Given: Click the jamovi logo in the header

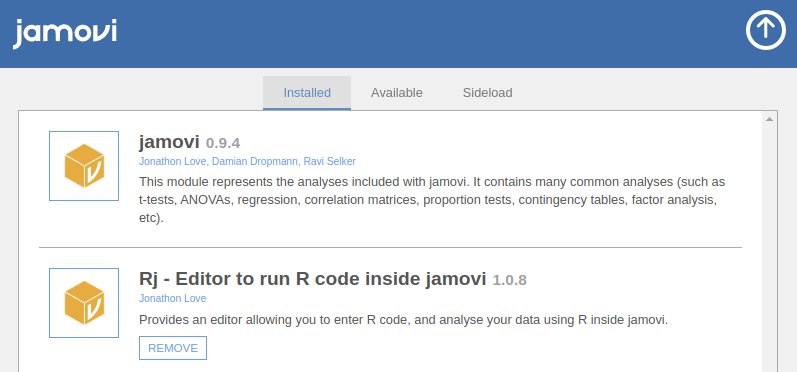Looking at the screenshot, I should point(65,34).
